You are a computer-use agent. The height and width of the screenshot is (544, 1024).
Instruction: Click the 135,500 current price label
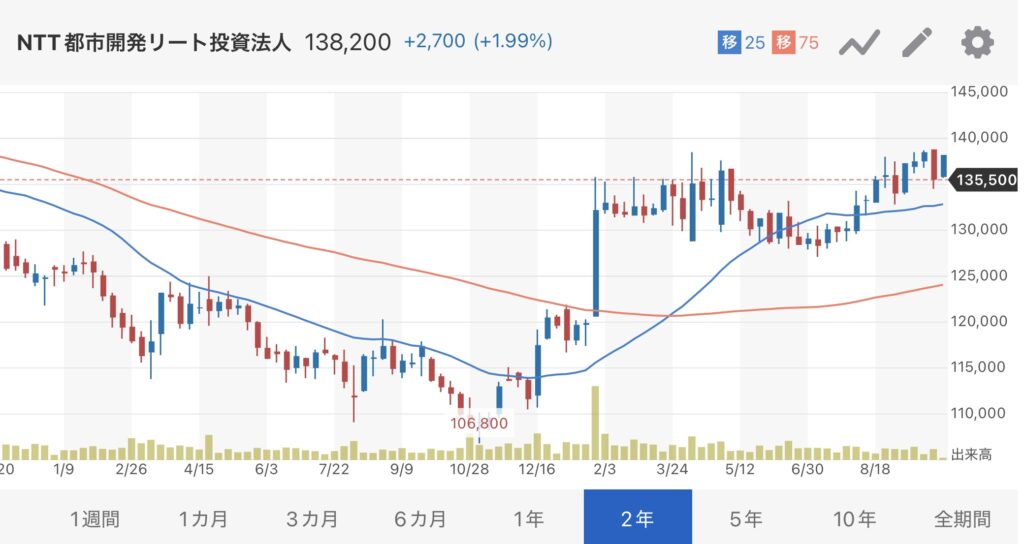point(986,180)
